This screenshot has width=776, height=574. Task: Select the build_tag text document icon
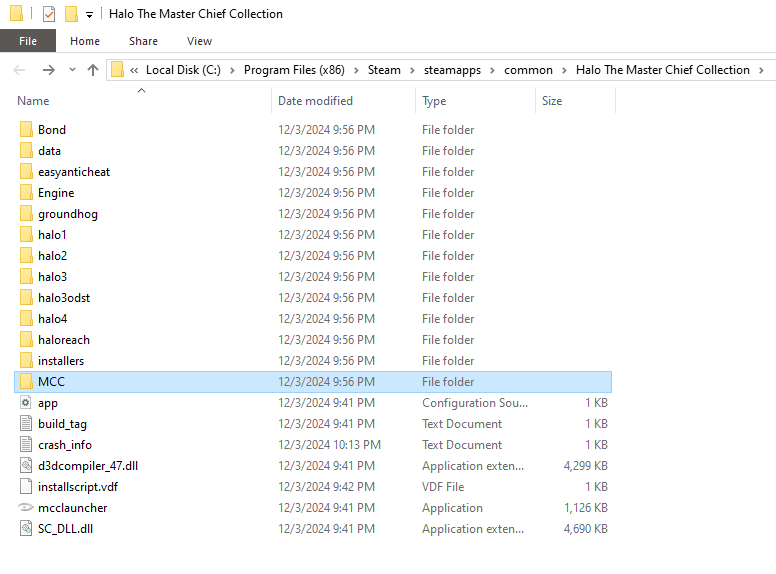[26, 424]
